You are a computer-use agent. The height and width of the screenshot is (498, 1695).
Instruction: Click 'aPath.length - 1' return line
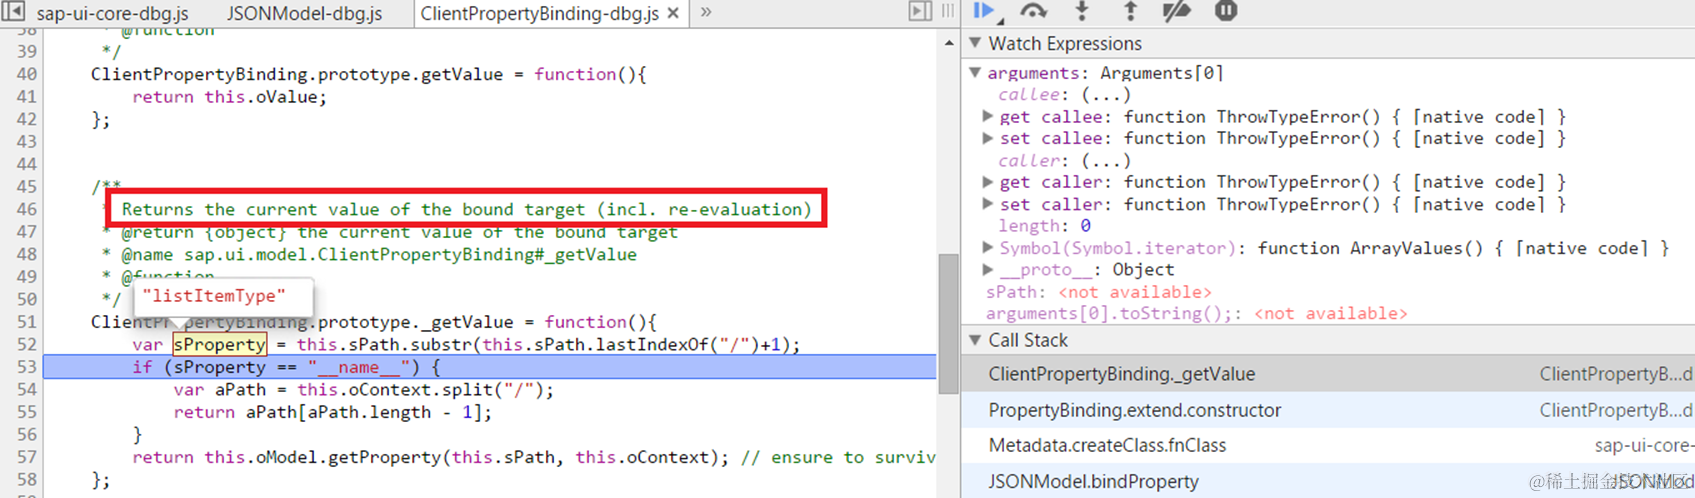(x=332, y=412)
